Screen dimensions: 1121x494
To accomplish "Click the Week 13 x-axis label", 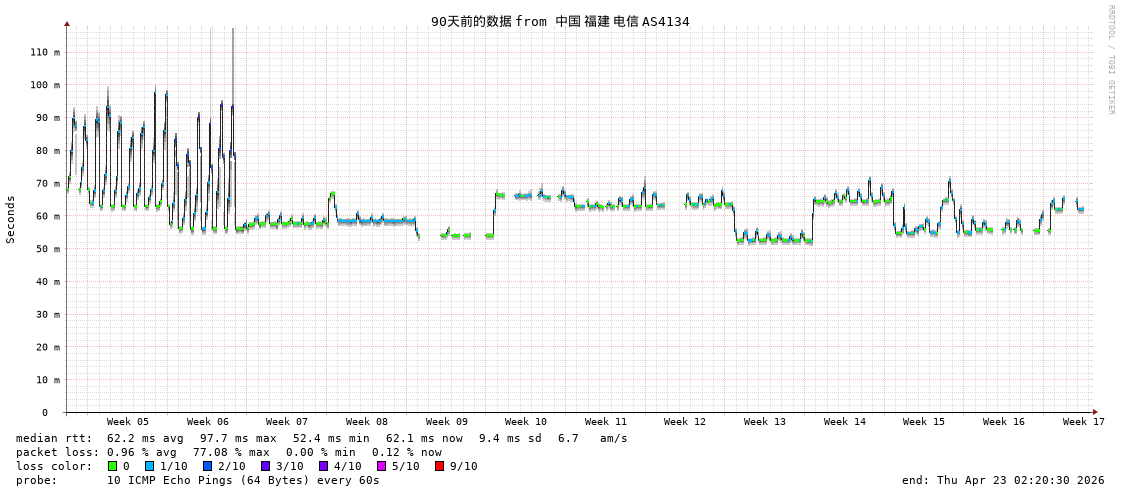I will [765, 422].
